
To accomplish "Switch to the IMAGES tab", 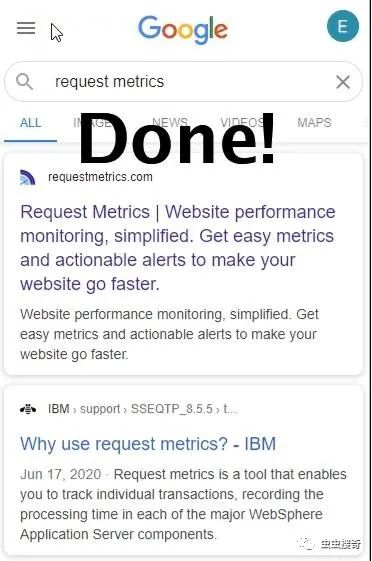I will click(x=95, y=123).
